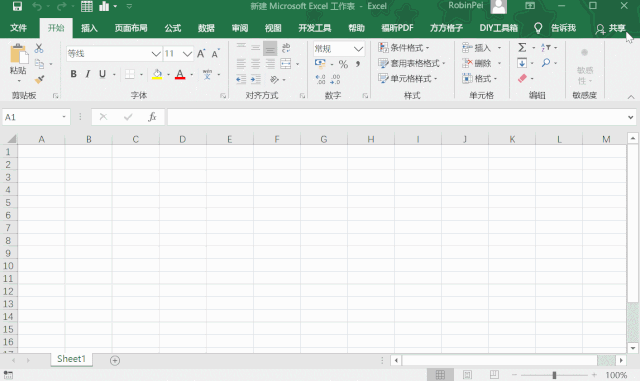Open the font size dropdown showing 11
This screenshot has width=640, height=381.
[x=187, y=53]
